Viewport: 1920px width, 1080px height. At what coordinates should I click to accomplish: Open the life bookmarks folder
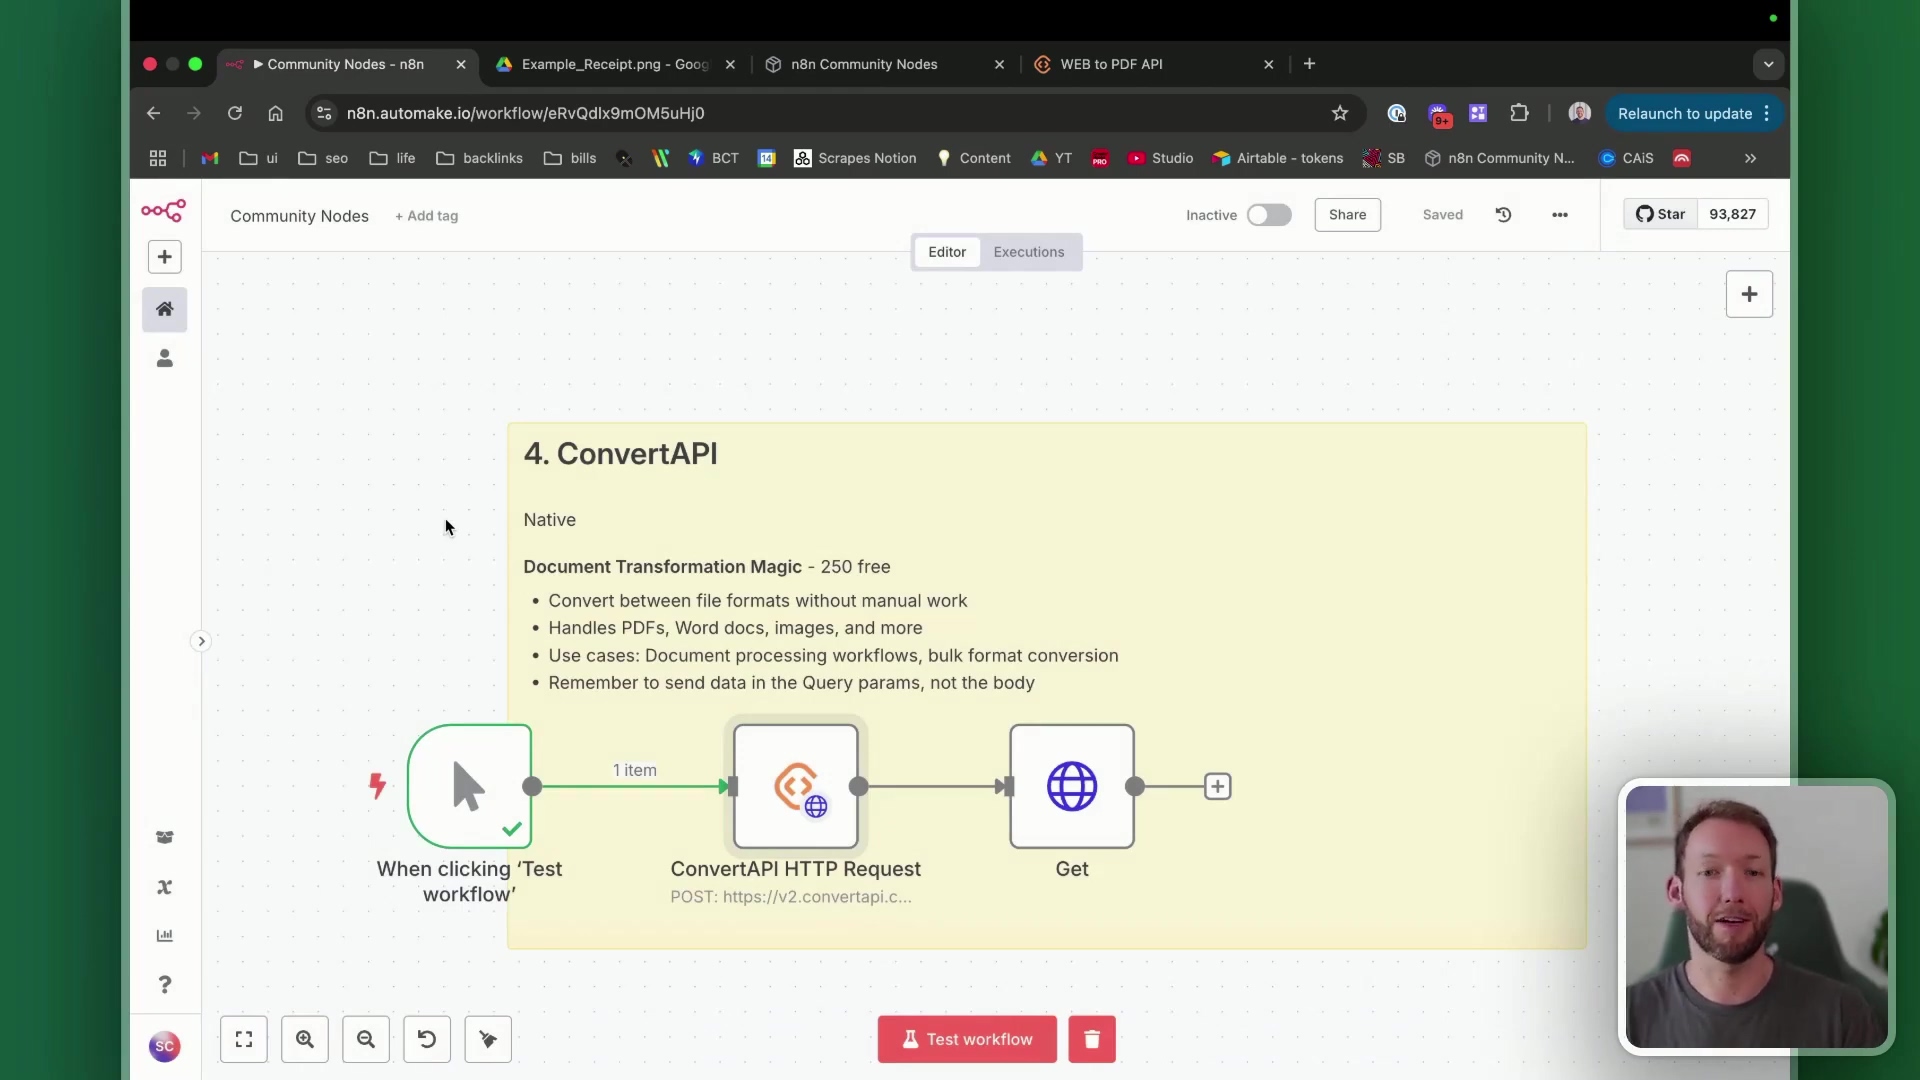[392, 158]
